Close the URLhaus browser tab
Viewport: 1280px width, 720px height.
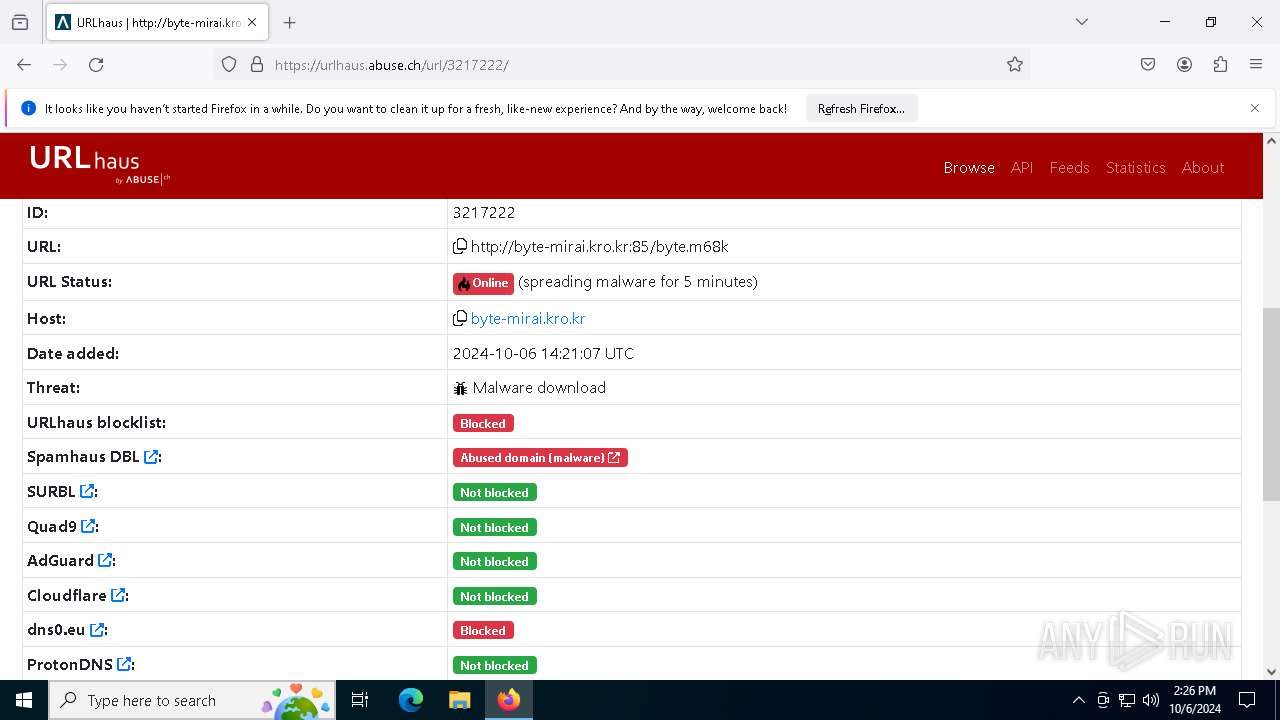pyautogui.click(x=252, y=22)
